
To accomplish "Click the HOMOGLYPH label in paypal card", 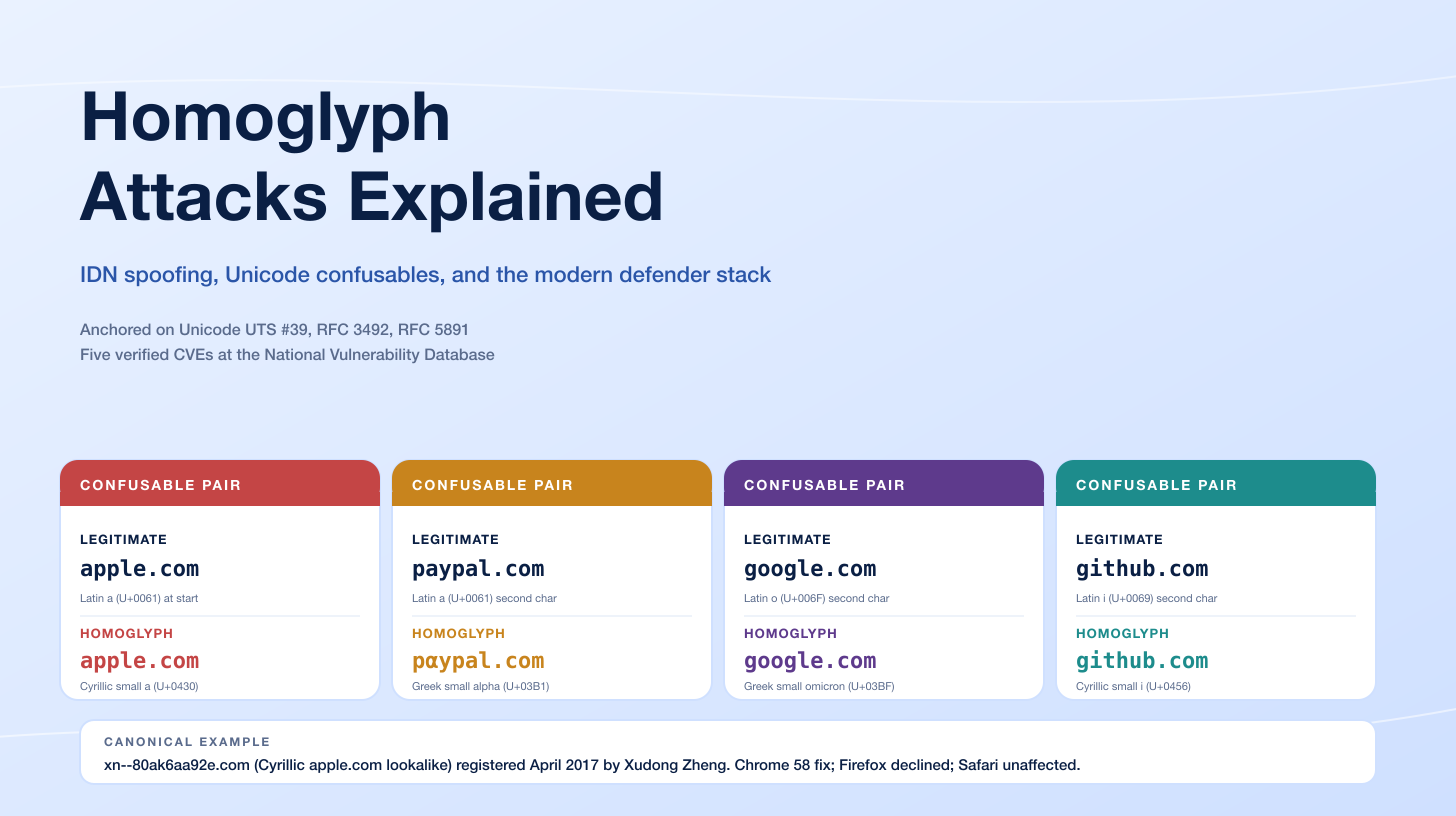I will 459,634.
